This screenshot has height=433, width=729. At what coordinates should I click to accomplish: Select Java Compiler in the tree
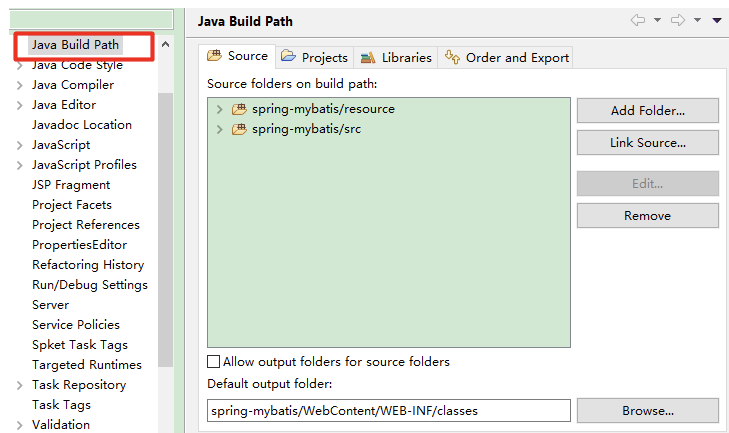click(73, 85)
